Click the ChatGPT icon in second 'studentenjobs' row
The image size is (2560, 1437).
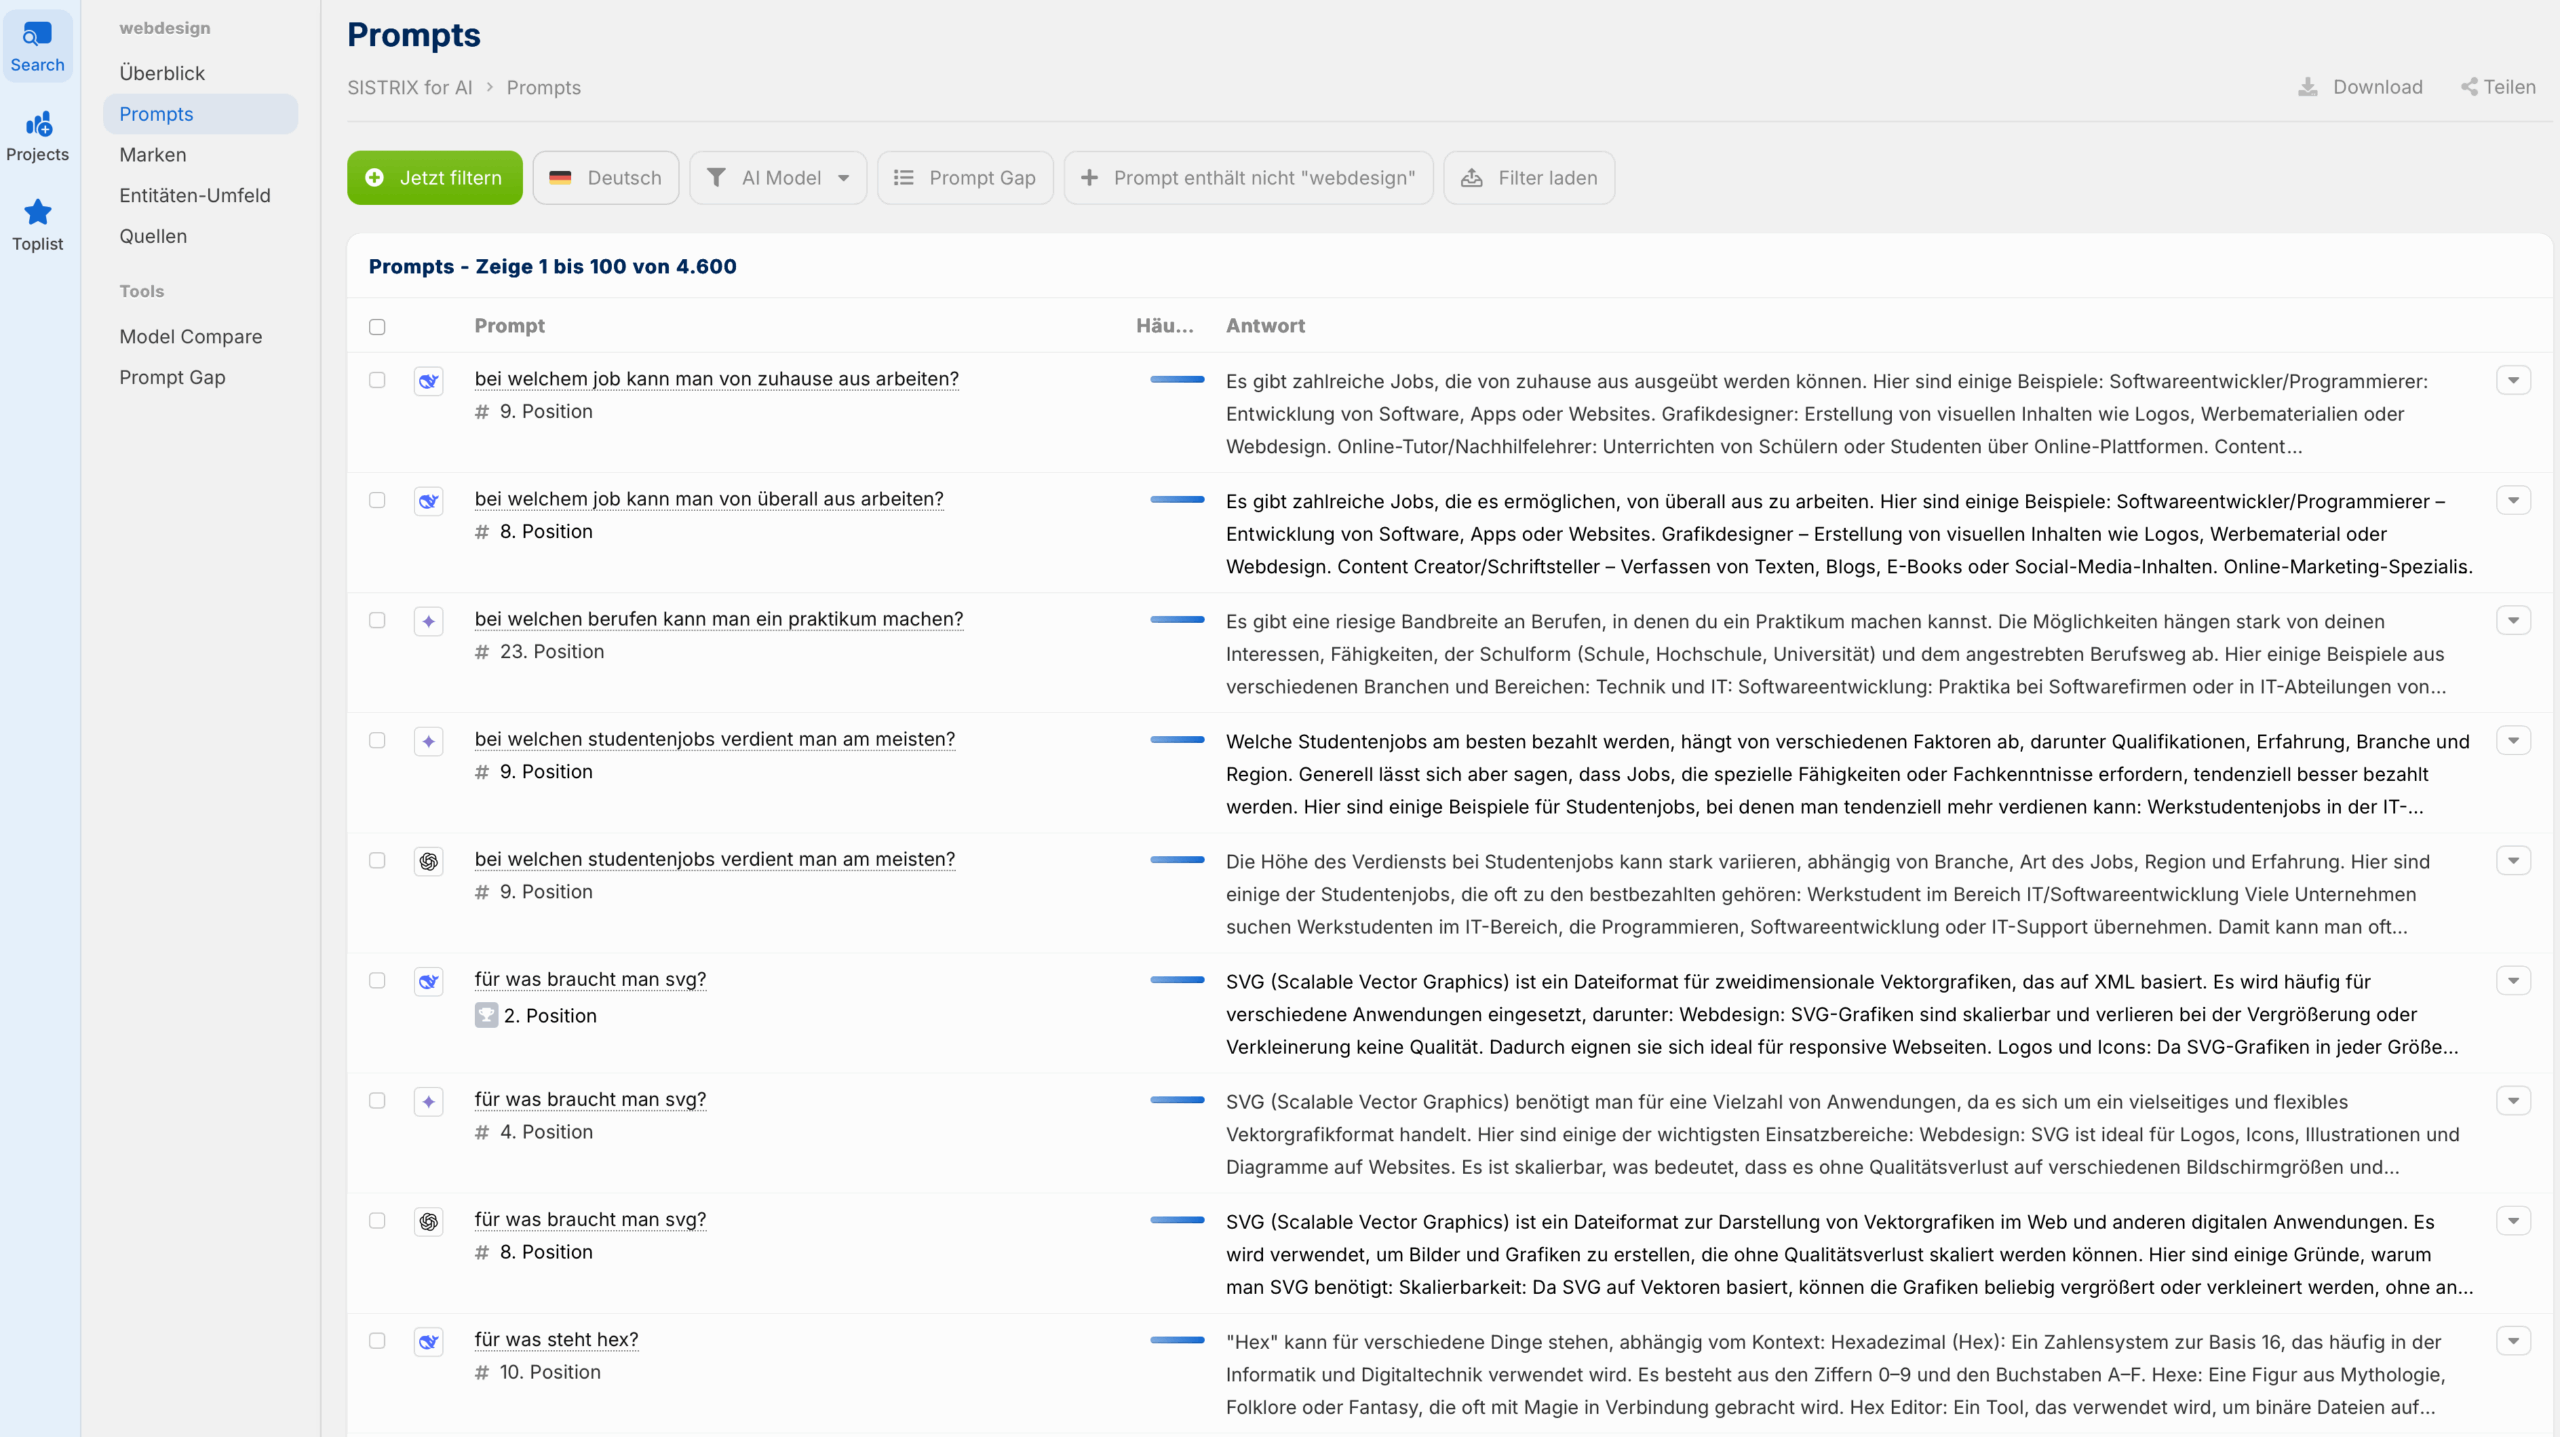[x=429, y=861]
